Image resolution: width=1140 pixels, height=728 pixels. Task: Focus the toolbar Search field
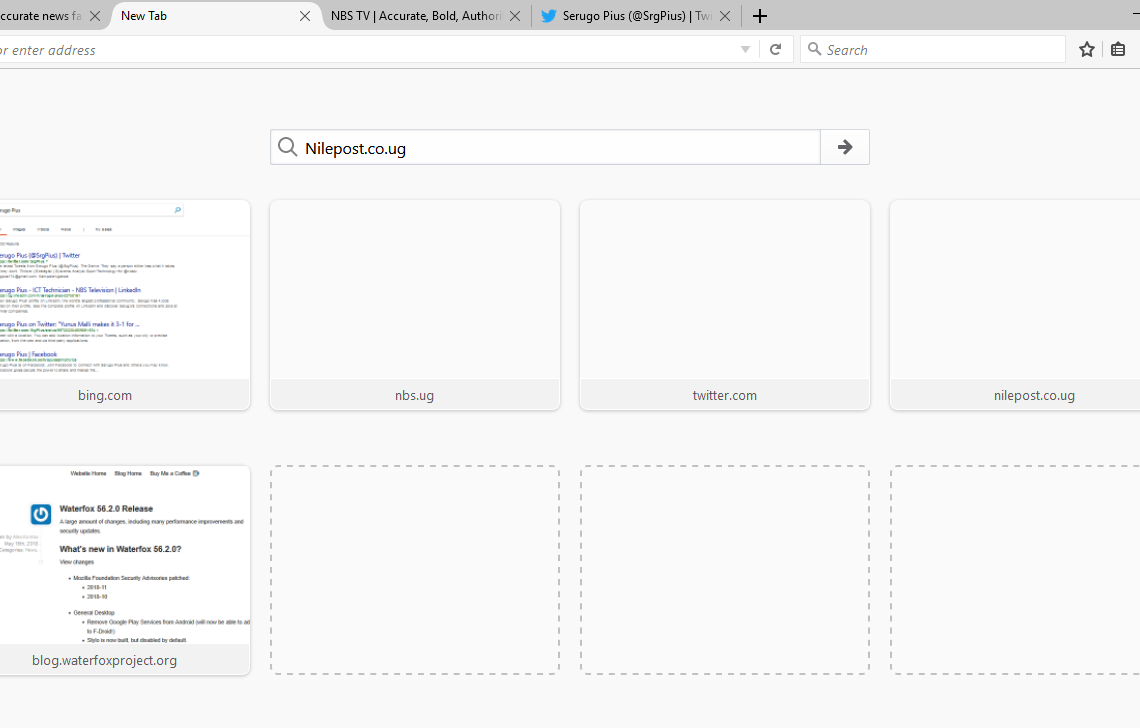tap(940, 49)
